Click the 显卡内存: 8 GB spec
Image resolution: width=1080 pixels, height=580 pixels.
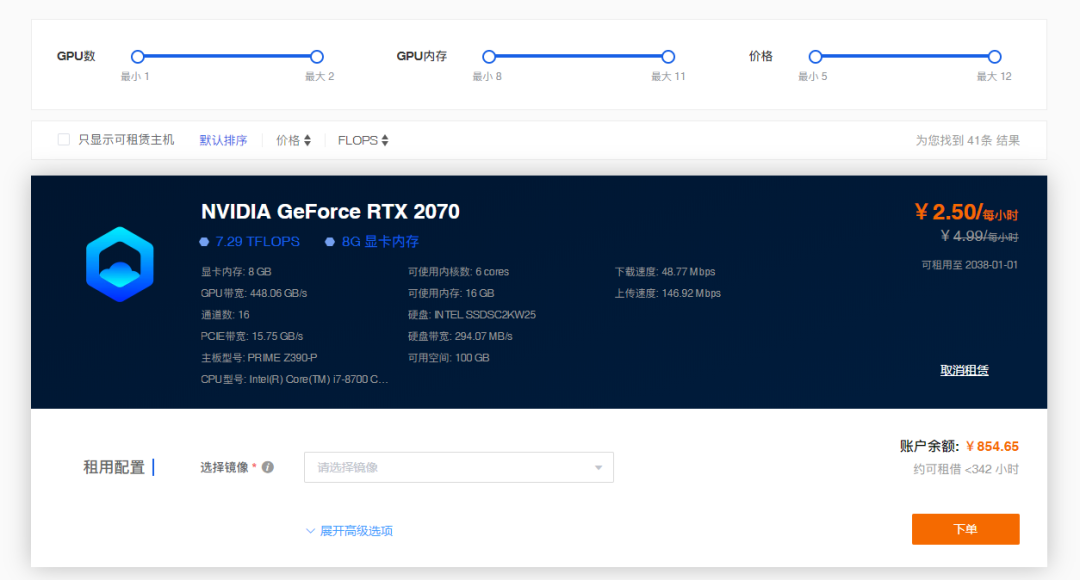click(x=236, y=272)
